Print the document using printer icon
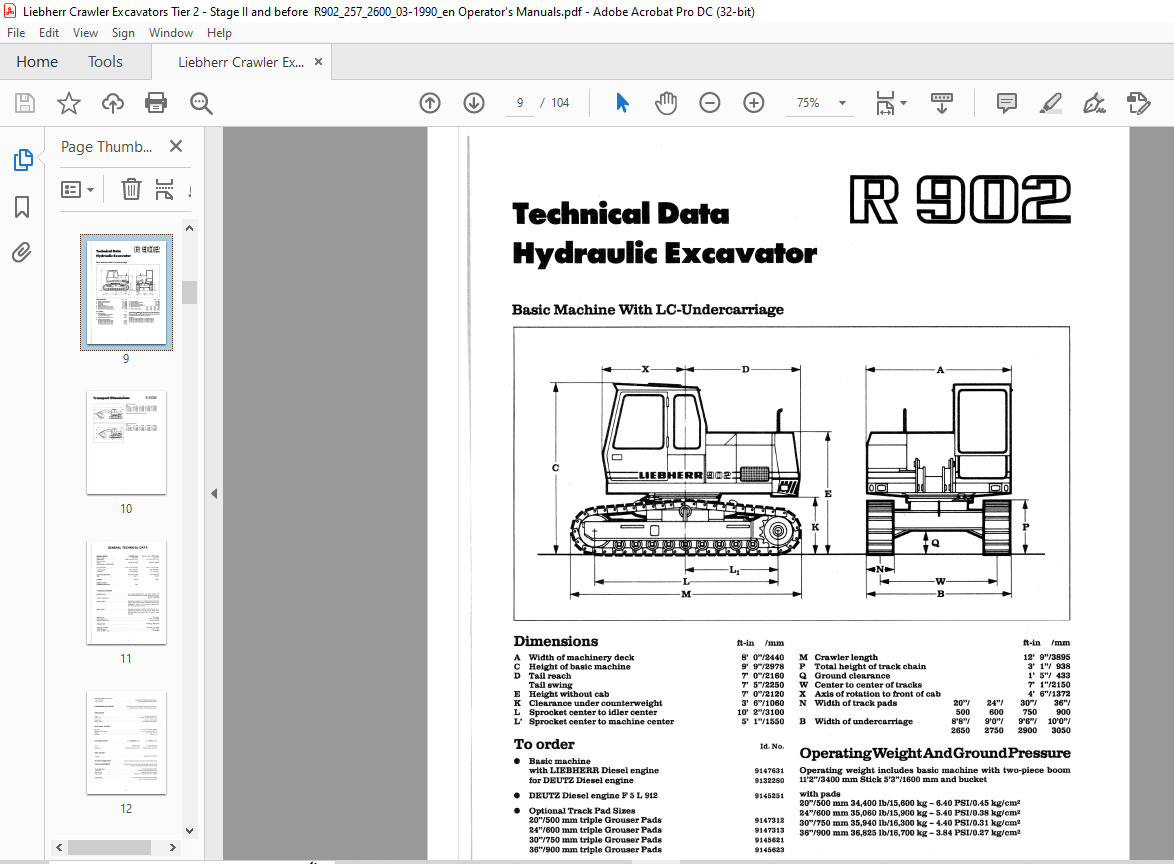Image resolution: width=1174 pixels, height=864 pixels. click(156, 103)
